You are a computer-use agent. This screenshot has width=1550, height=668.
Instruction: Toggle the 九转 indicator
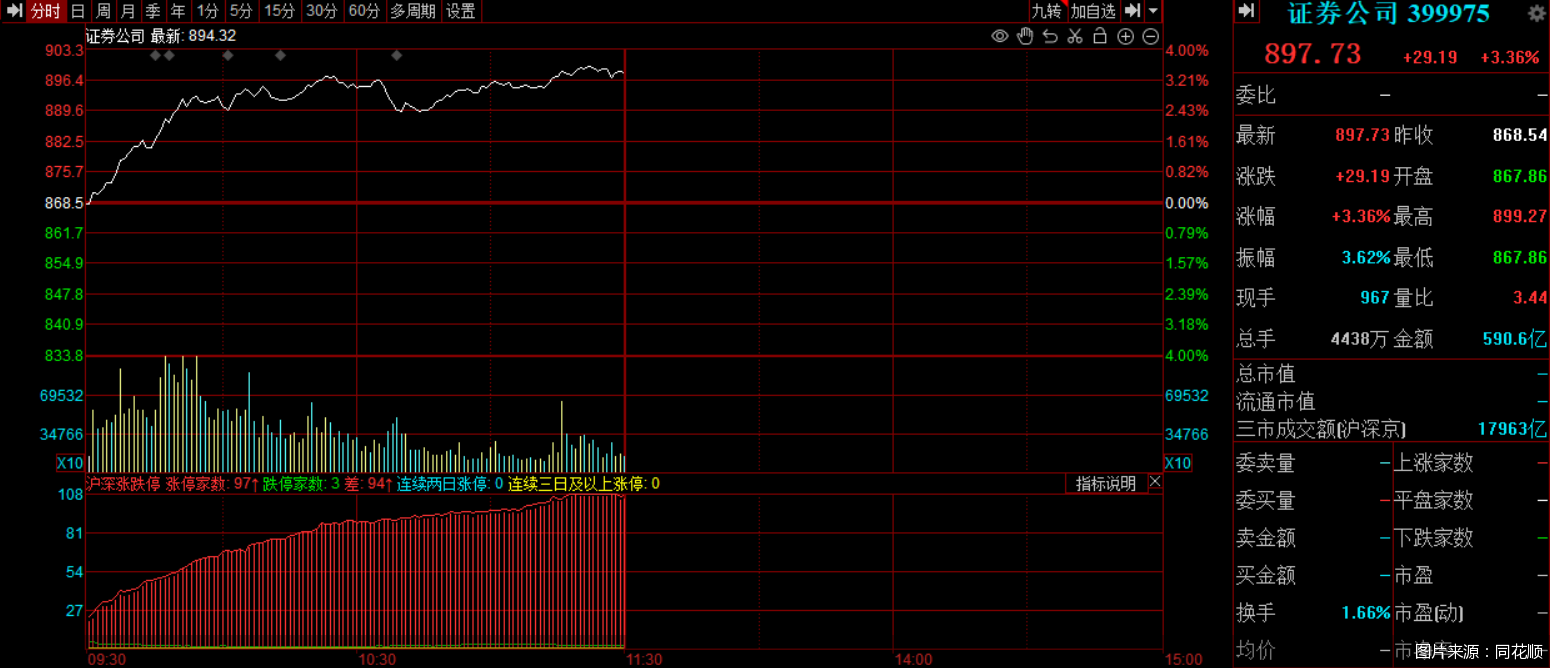1046,11
